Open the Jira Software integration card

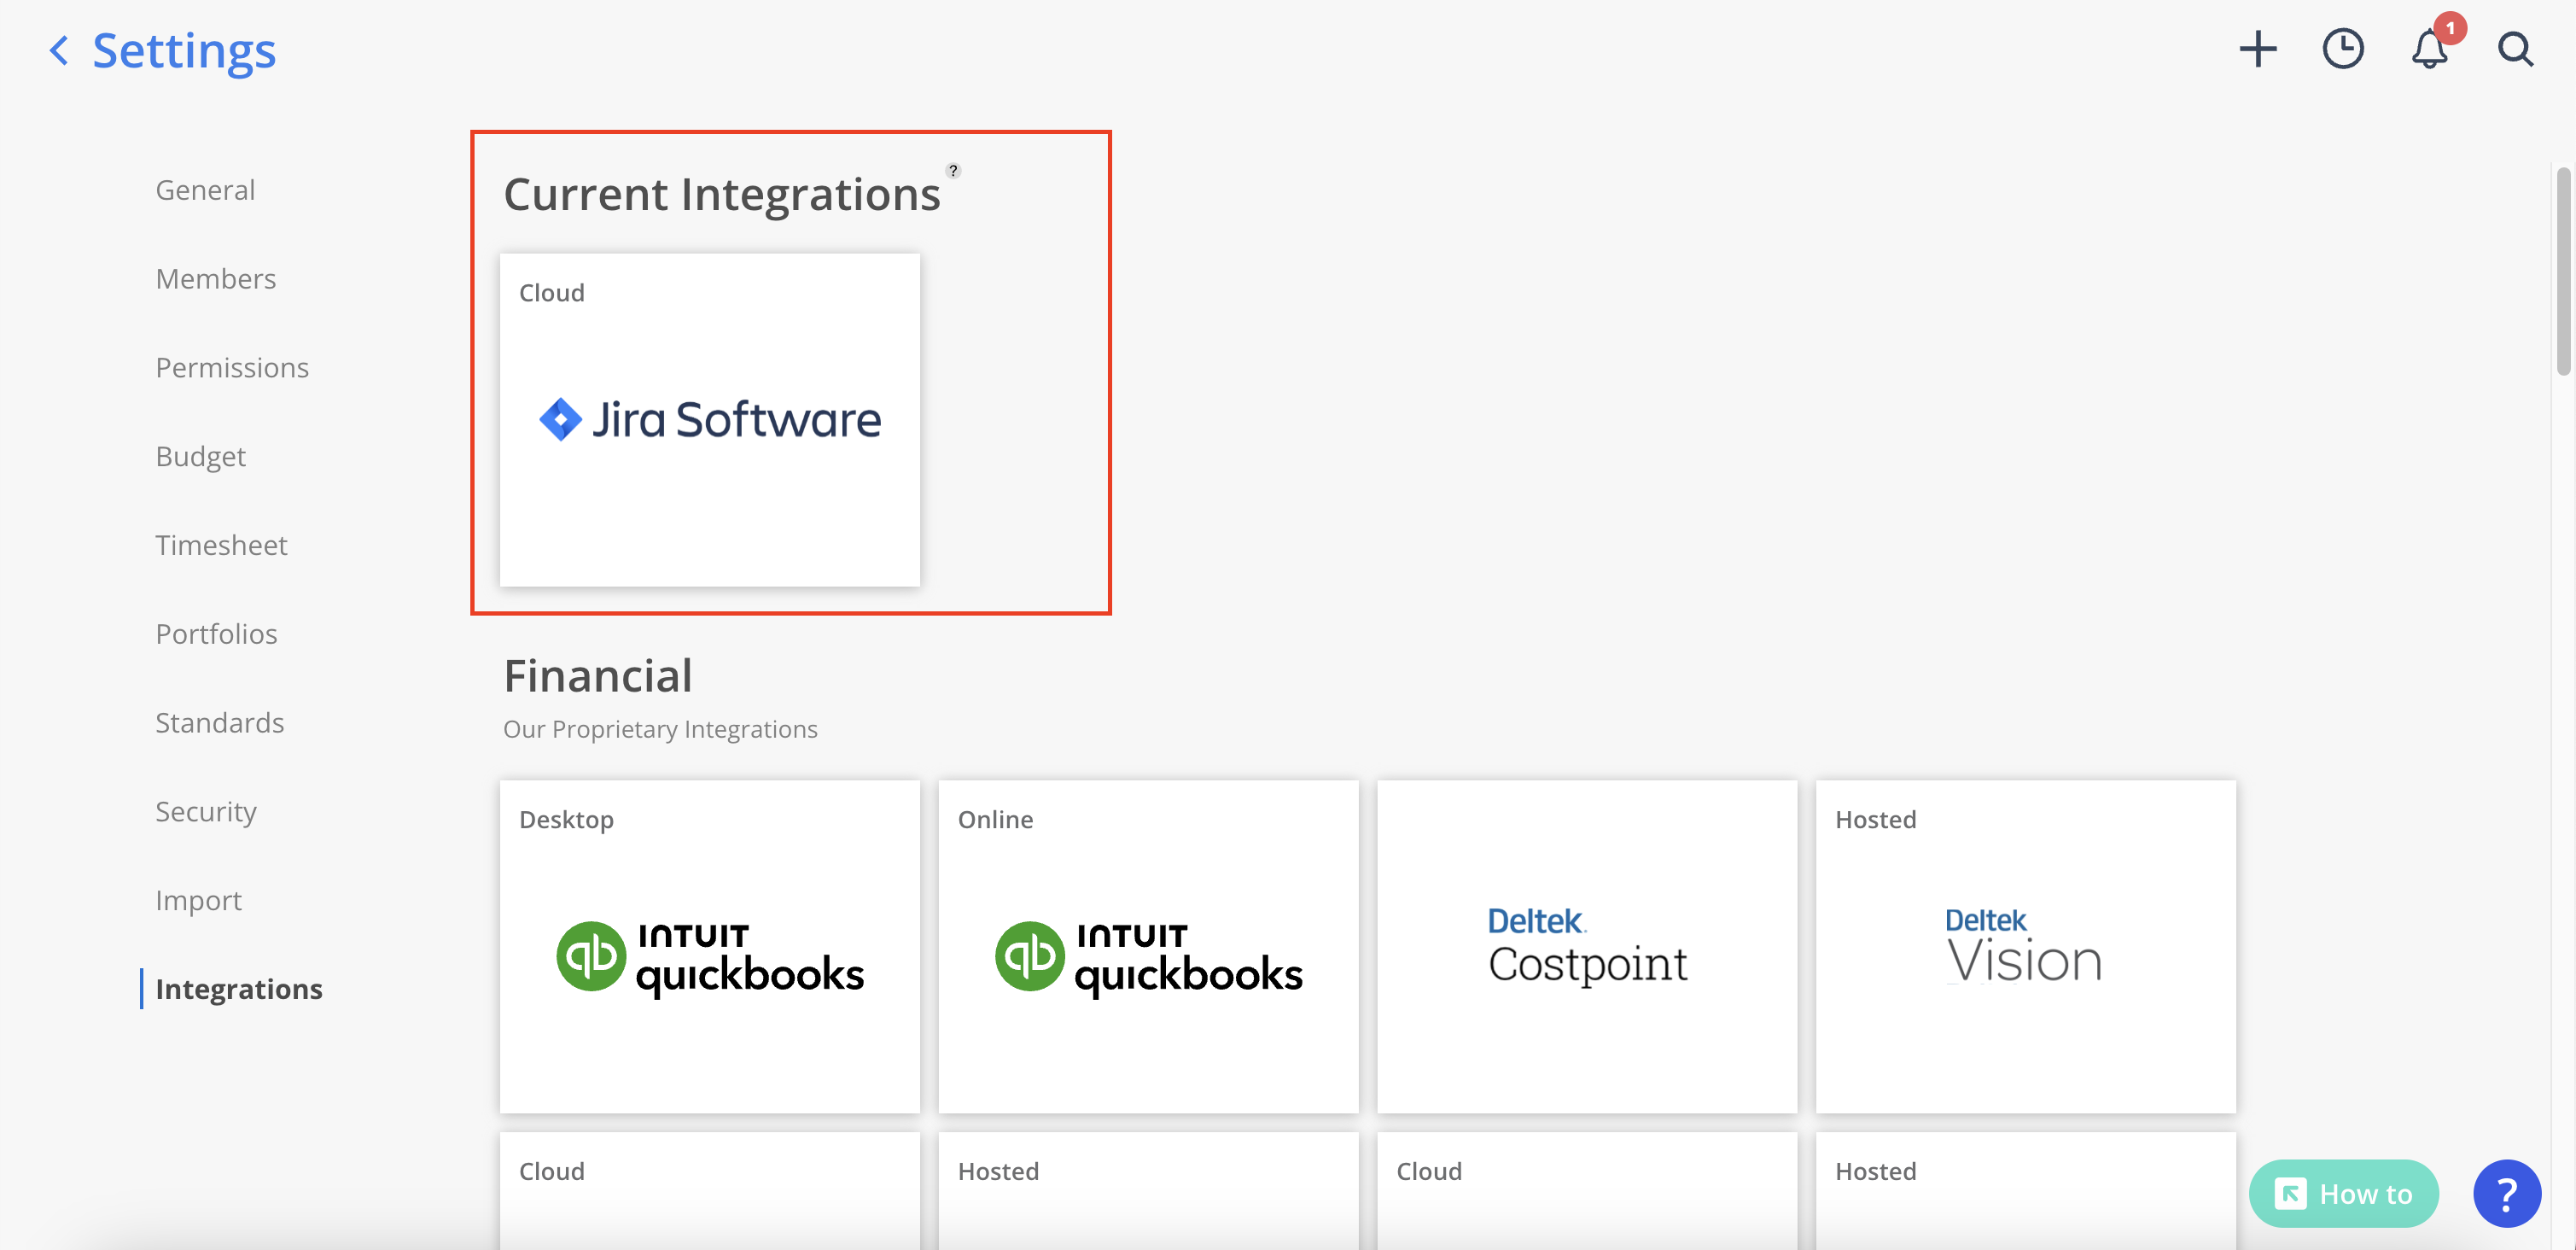click(709, 419)
